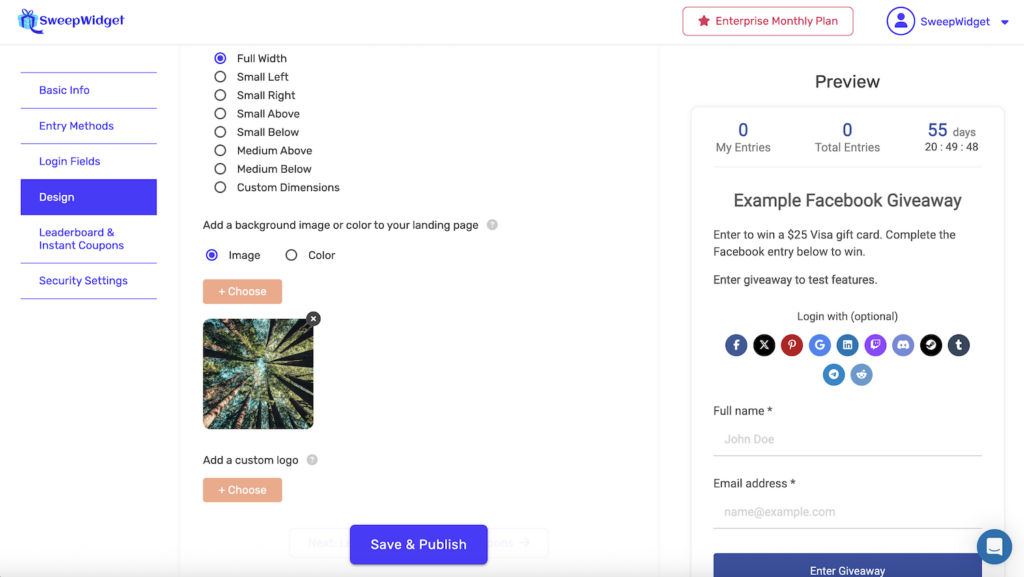This screenshot has height=577, width=1024.
Task: Switch background type to Color
Action: 292,255
